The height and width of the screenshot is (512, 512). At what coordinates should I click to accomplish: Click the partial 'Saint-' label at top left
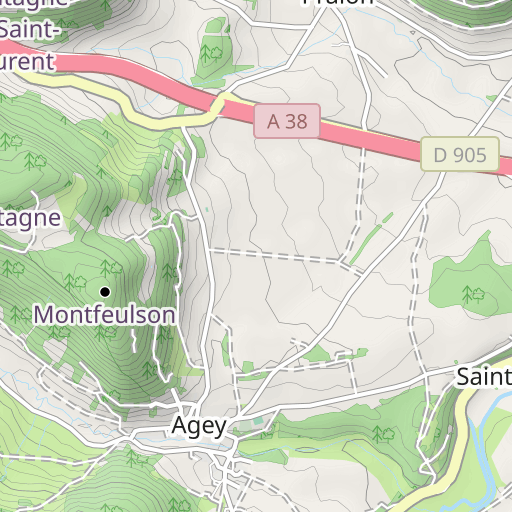[30, 29]
